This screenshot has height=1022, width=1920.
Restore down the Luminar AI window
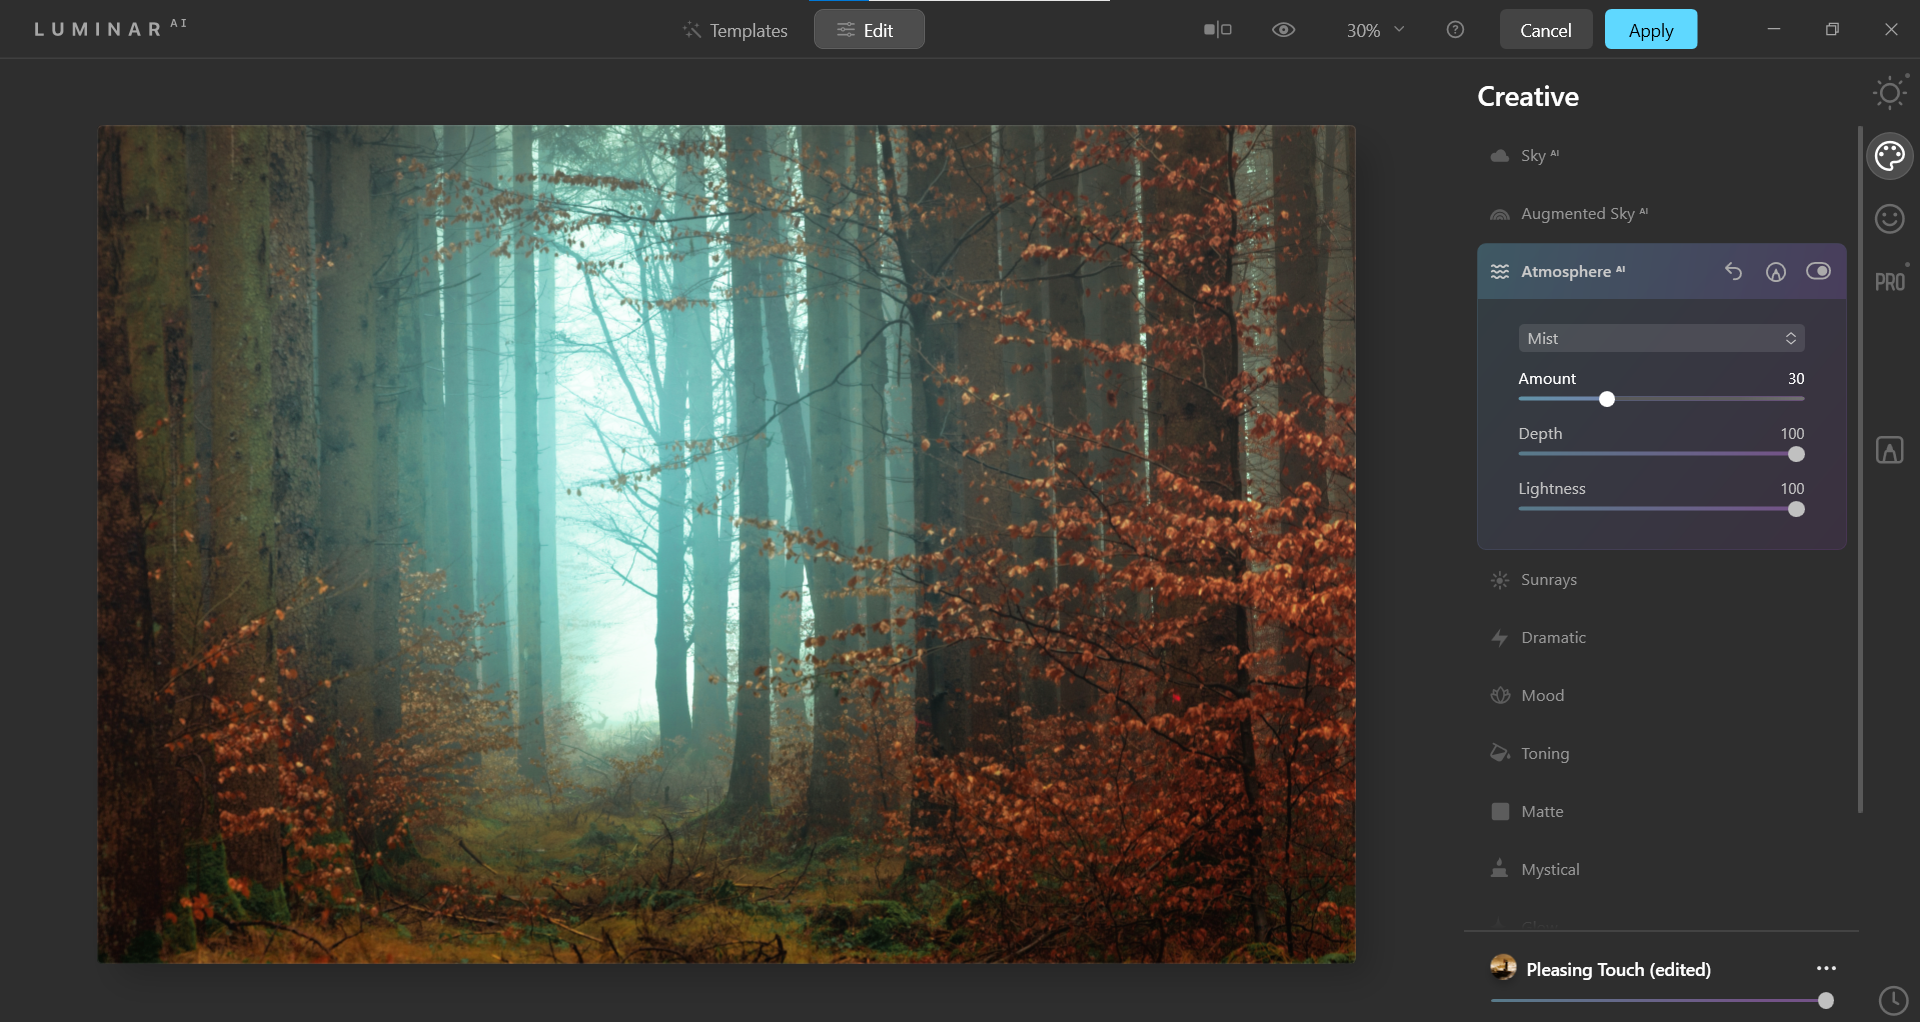point(1832,29)
